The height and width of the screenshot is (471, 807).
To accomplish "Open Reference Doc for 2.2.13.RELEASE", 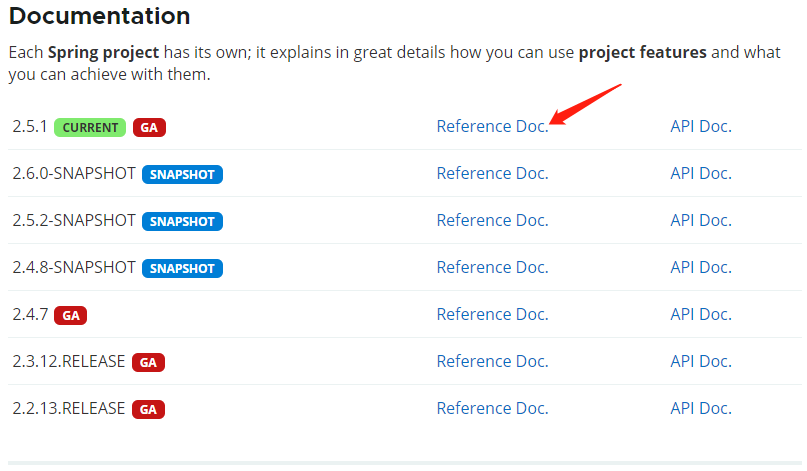I will click(492, 409).
